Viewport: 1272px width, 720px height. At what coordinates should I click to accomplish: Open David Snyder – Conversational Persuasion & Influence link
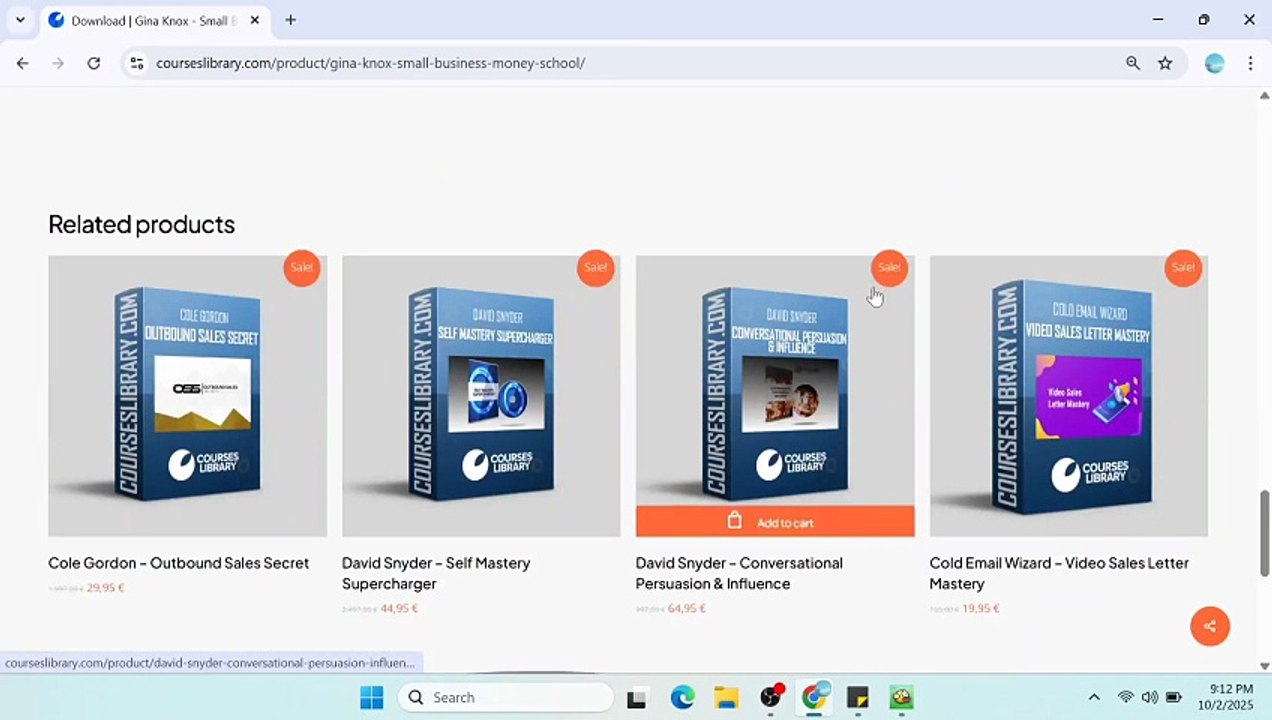[739, 573]
